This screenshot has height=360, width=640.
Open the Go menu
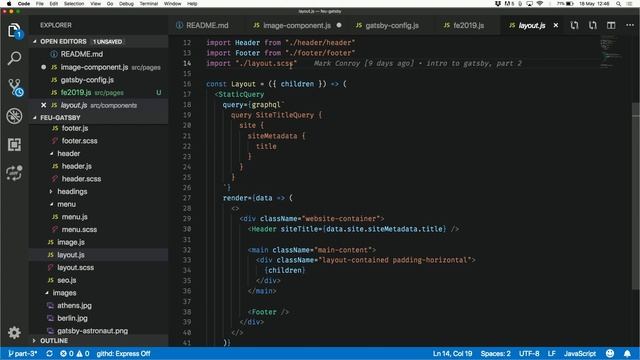tap(110, 4)
